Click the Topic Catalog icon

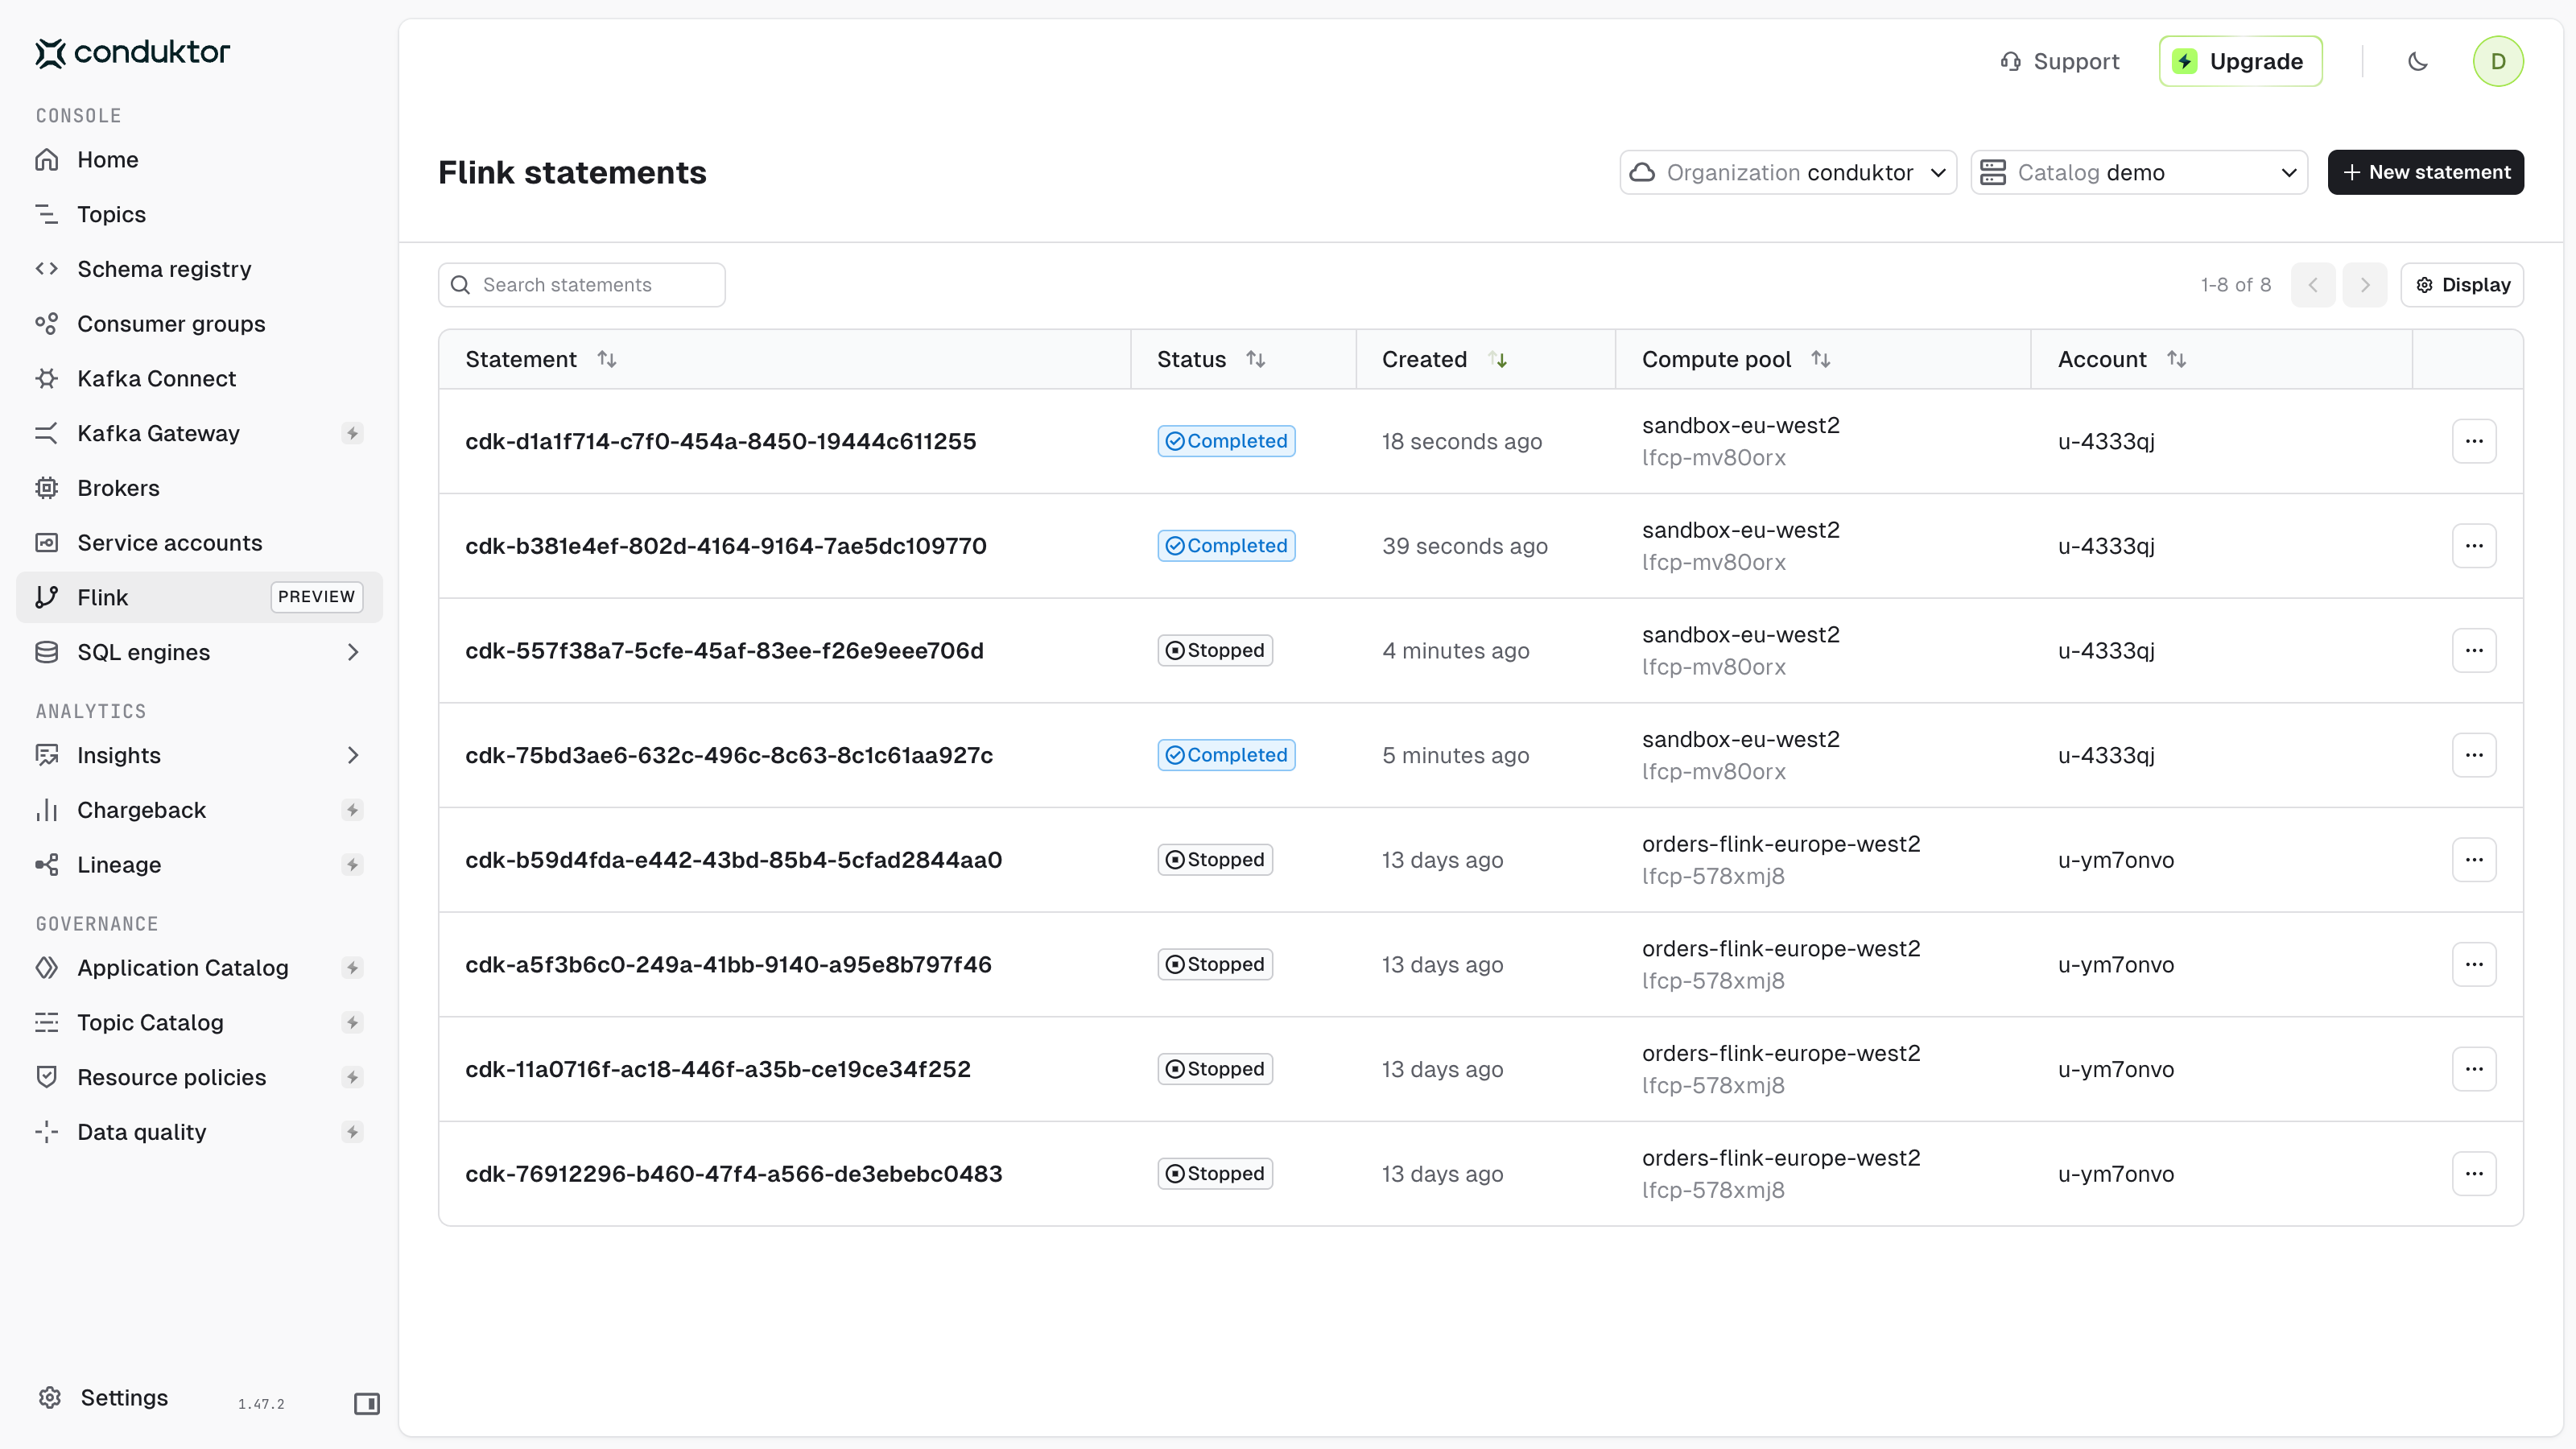[46, 1022]
